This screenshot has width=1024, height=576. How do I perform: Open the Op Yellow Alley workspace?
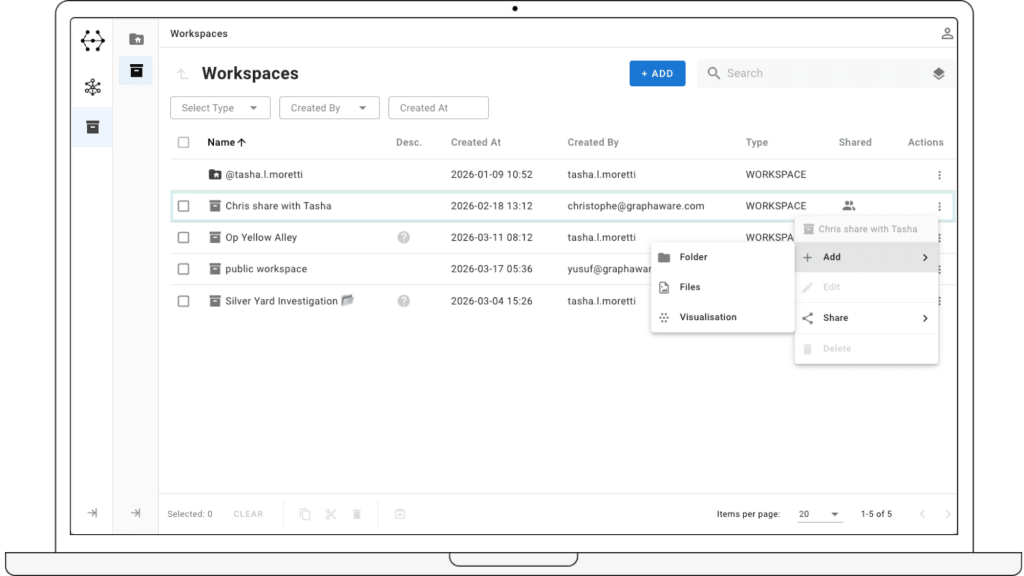[x=261, y=238]
